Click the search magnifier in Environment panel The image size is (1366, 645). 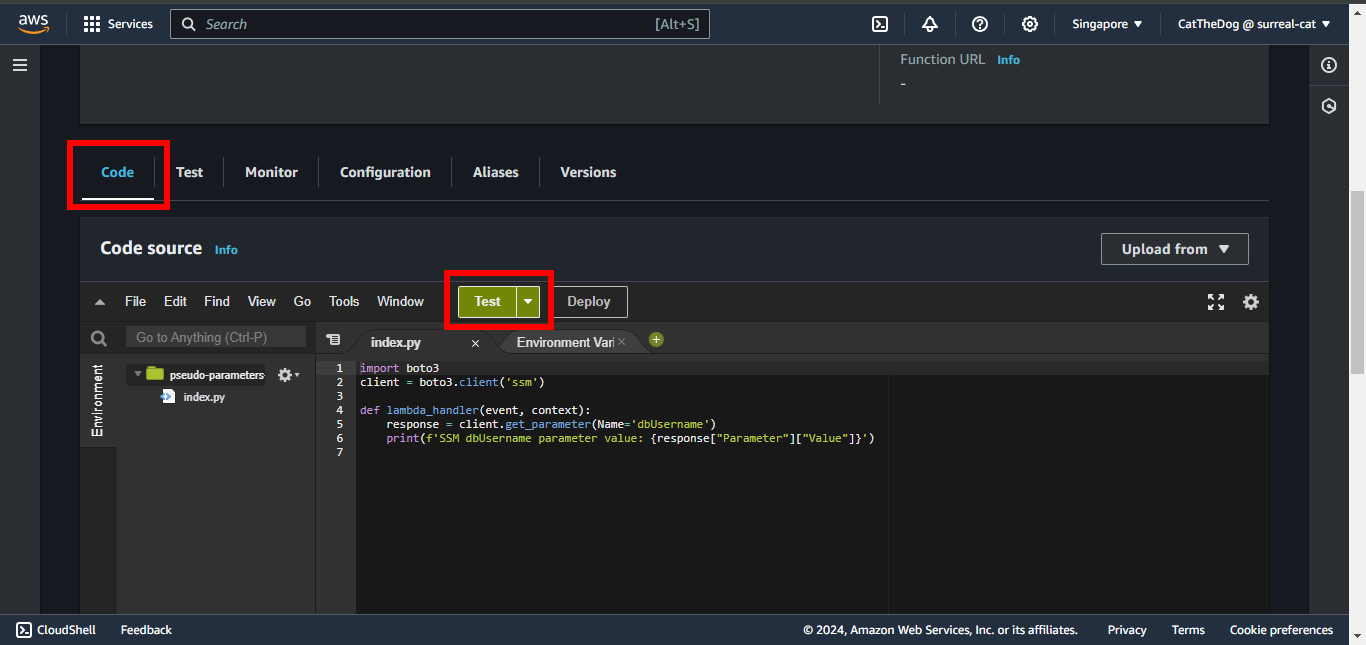(x=98, y=338)
